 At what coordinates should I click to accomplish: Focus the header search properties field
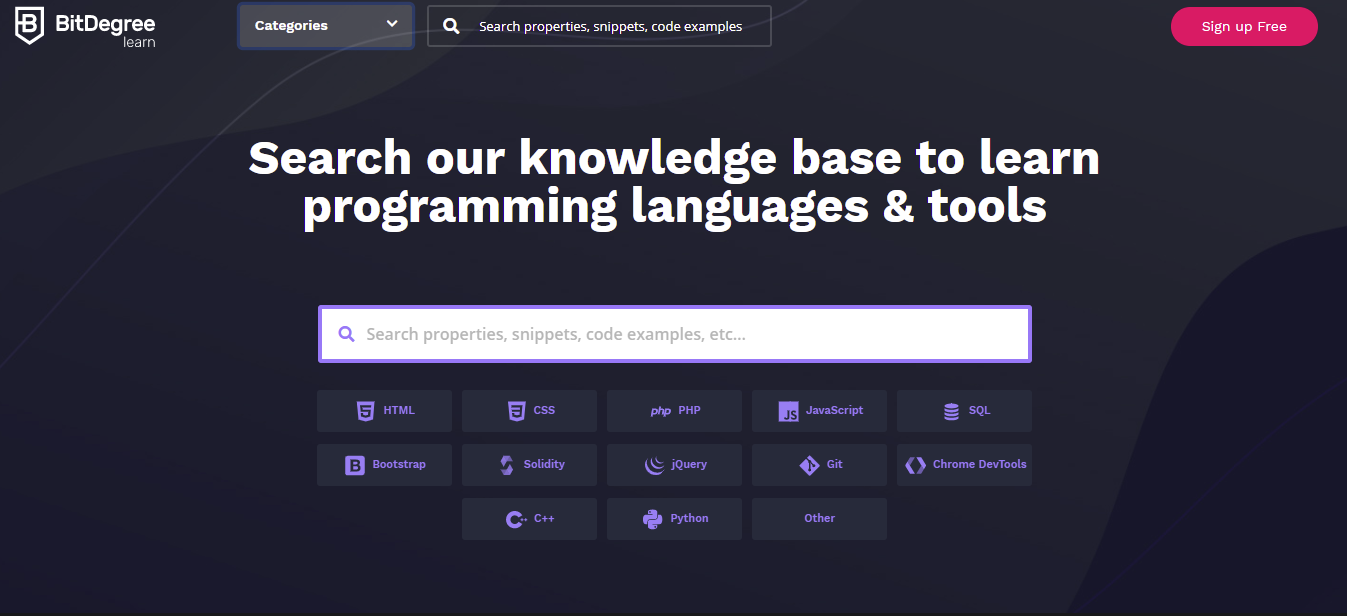(x=599, y=26)
